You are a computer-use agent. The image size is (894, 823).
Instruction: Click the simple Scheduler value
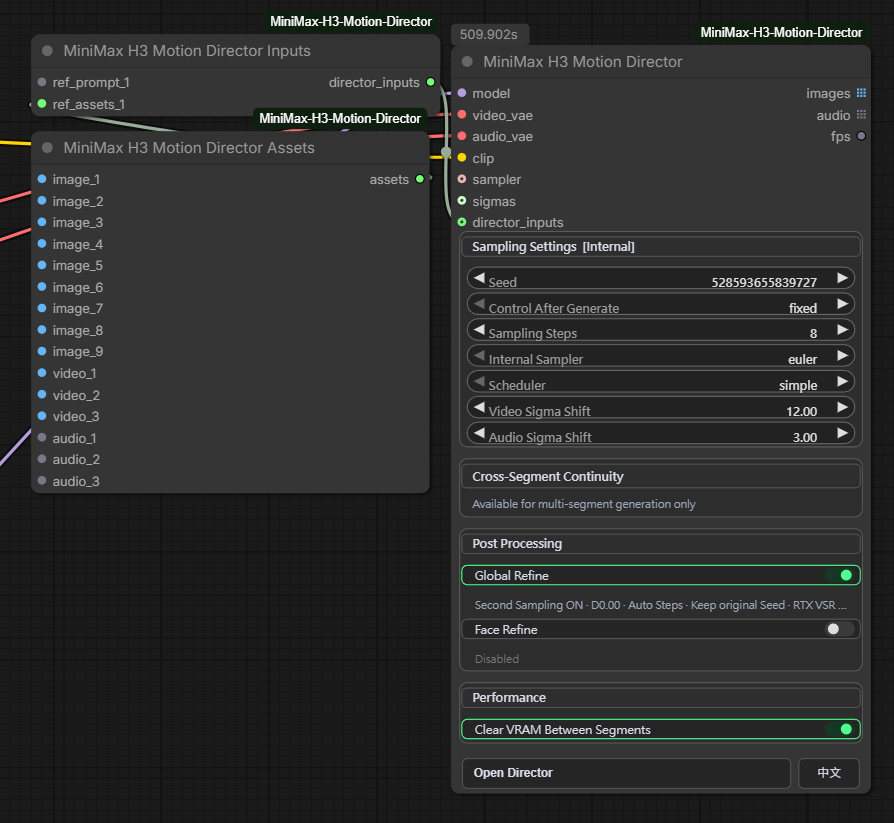(798, 386)
